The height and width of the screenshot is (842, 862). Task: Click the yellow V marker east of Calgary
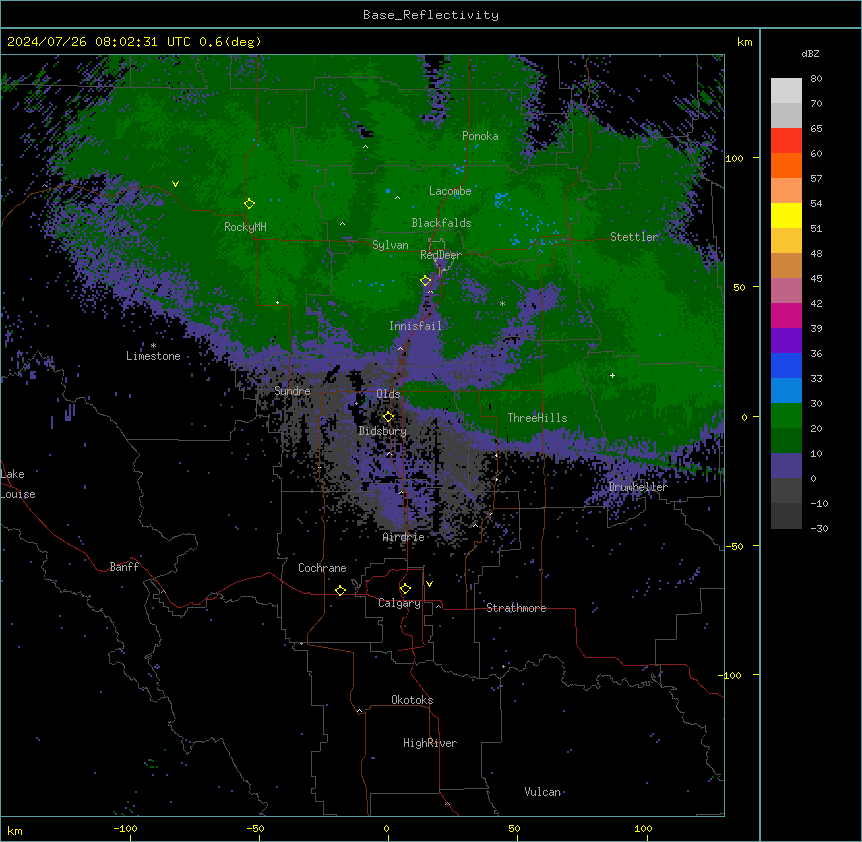pyautogui.click(x=429, y=584)
